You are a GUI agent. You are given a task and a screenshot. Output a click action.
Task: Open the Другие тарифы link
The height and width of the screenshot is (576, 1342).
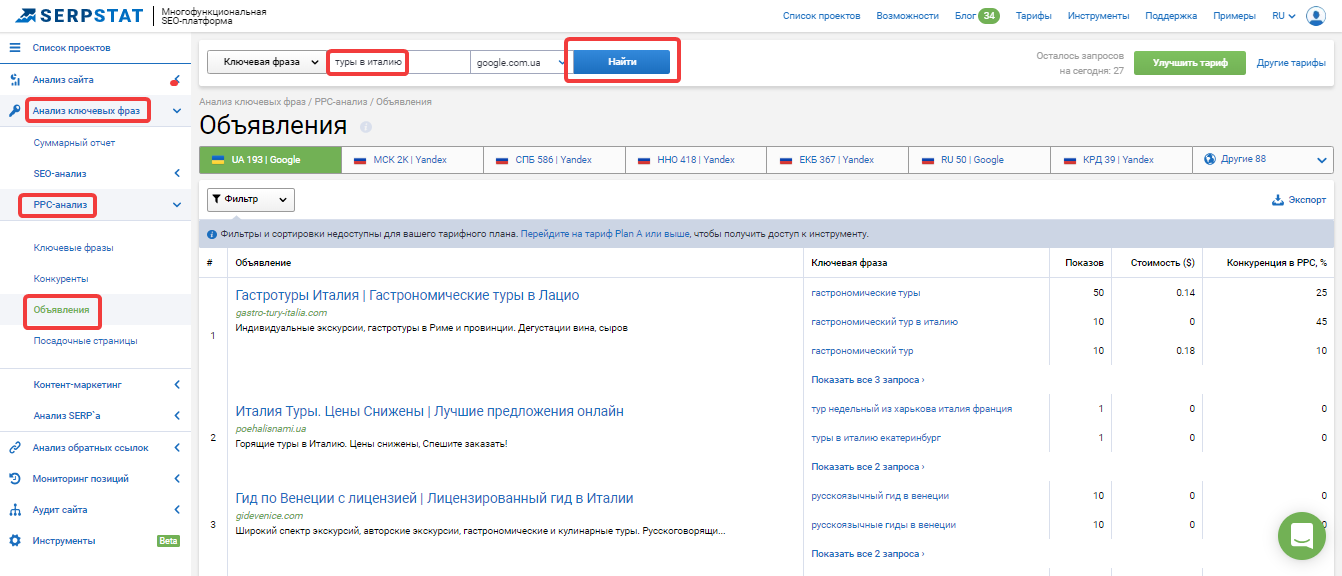[x=1291, y=62]
